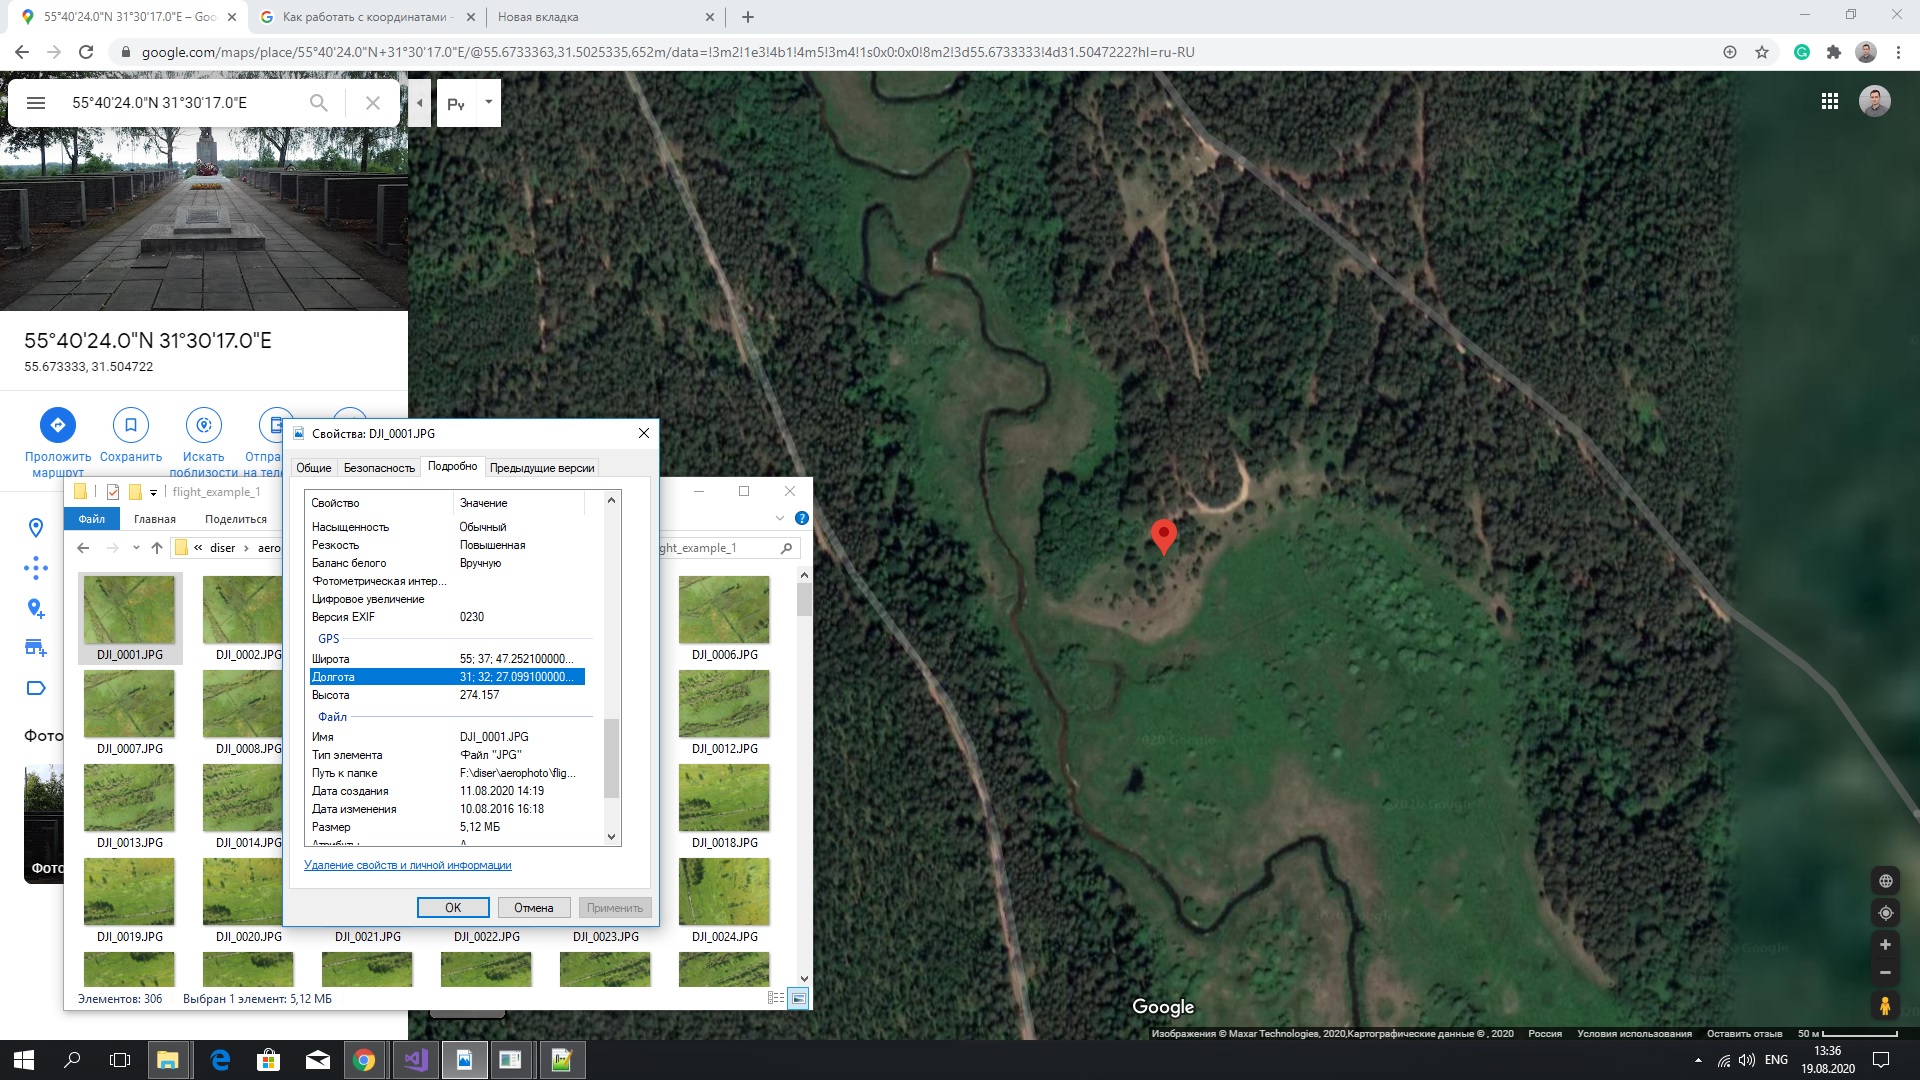1920x1080 pixels.
Task: Click the properties list scrollbar thumb
Action: tap(611, 758)
